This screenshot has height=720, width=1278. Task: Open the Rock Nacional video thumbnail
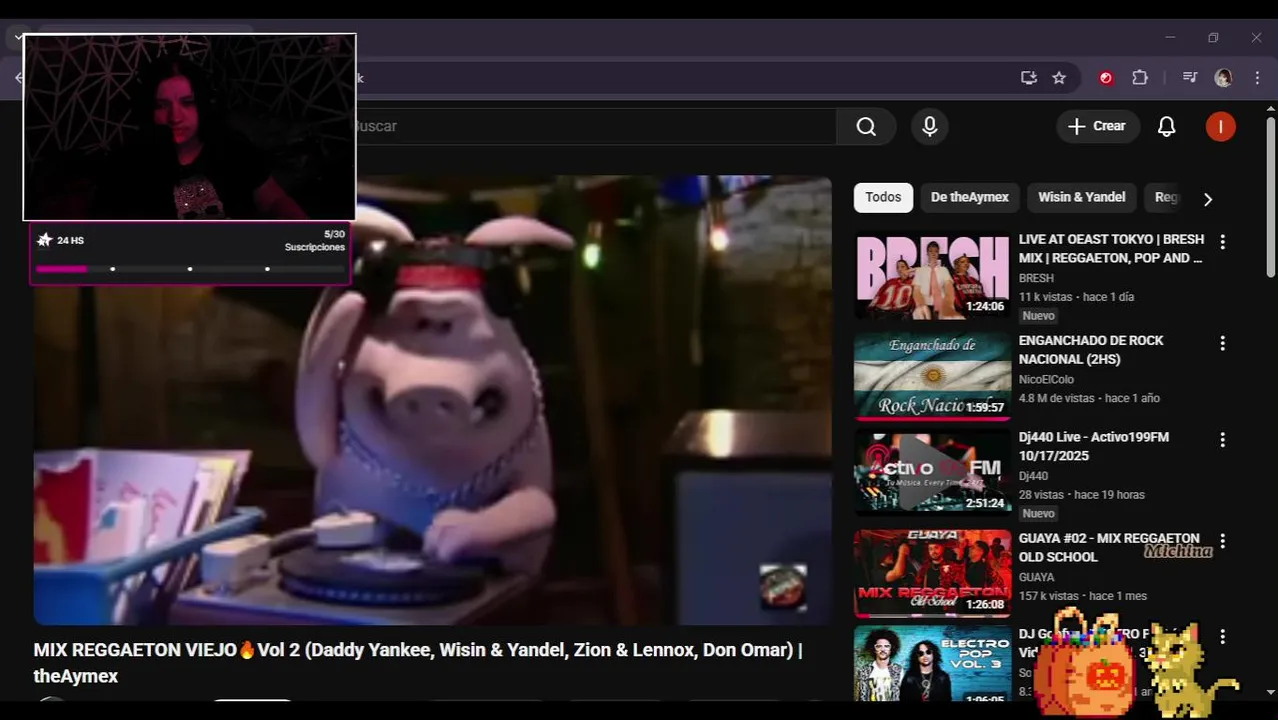932,376
